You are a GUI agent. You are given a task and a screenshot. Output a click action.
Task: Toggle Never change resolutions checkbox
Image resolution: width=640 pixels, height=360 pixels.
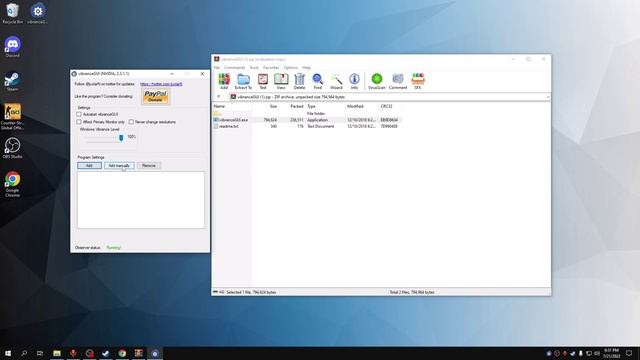[x=131, y=122]
